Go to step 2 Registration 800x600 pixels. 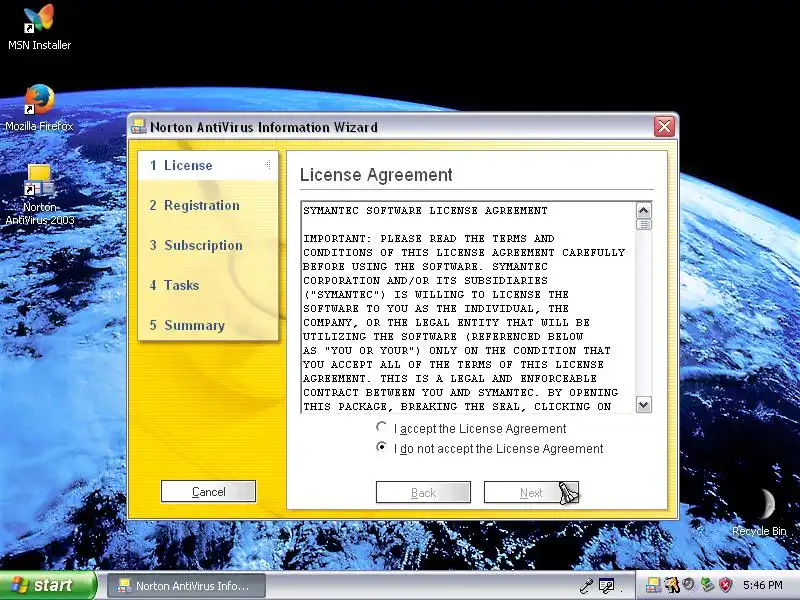(194, 205)
